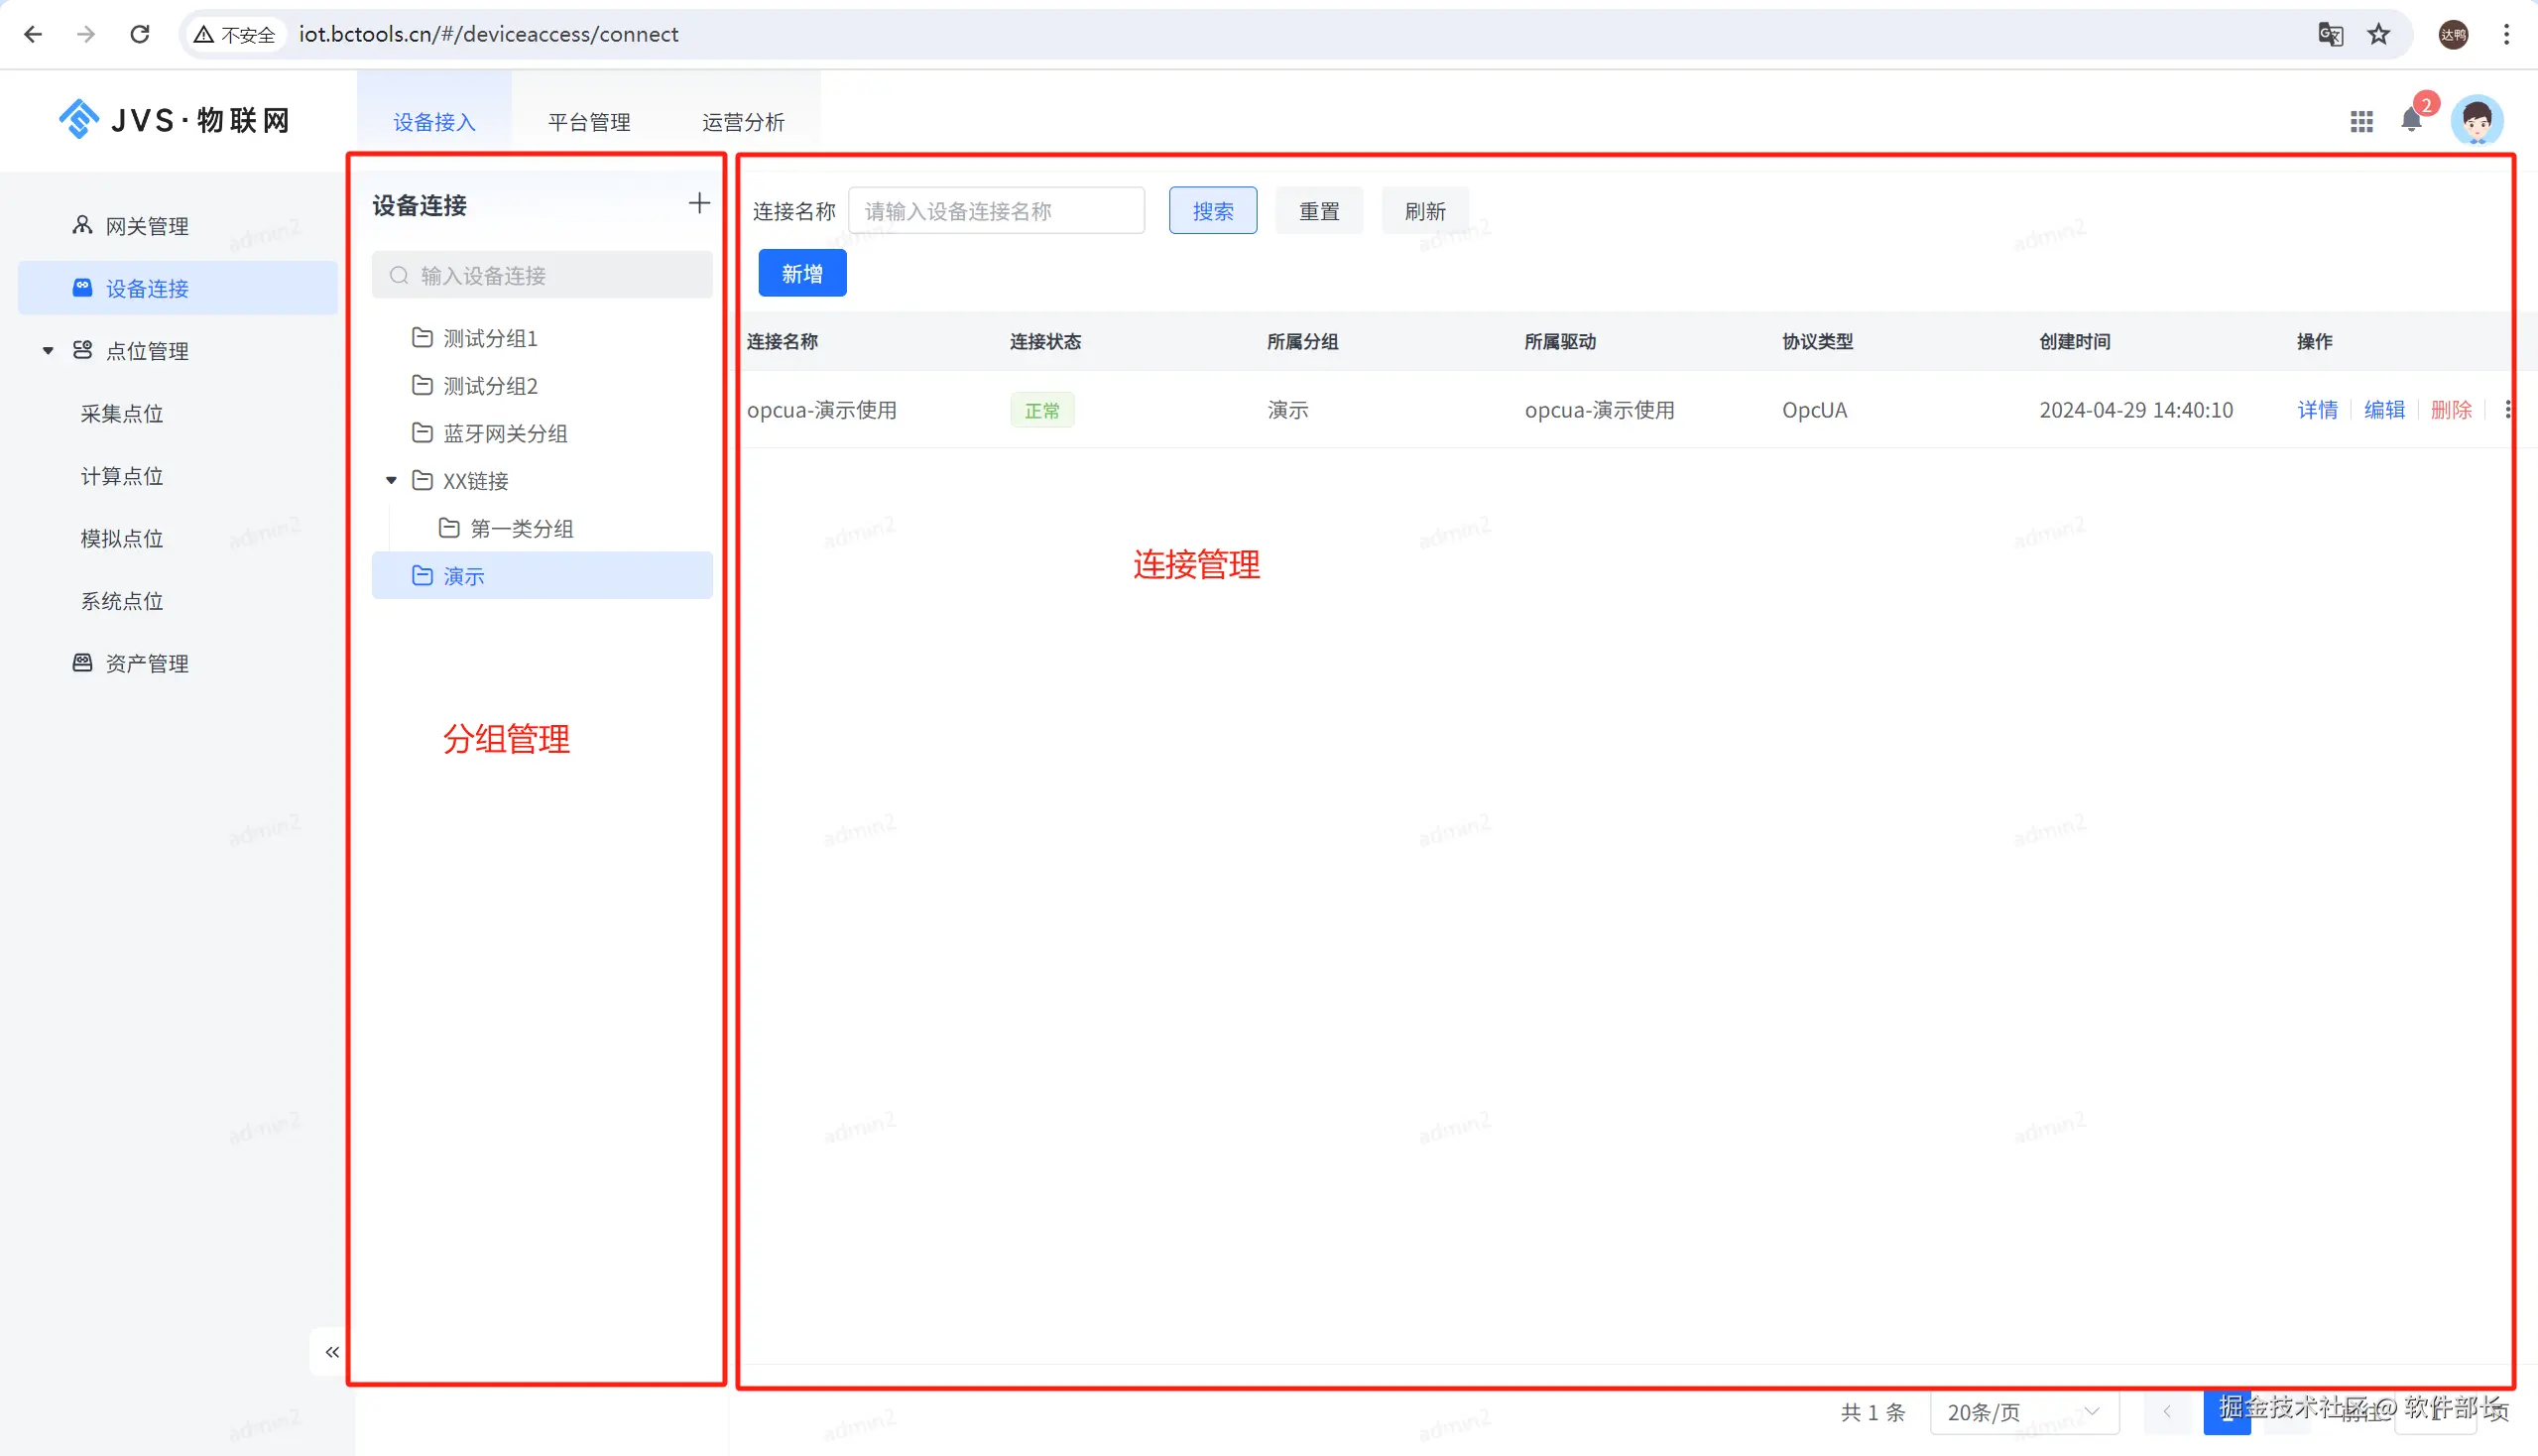Collapse the sidebar with double-chevron icon

(x=332, y=1352)
